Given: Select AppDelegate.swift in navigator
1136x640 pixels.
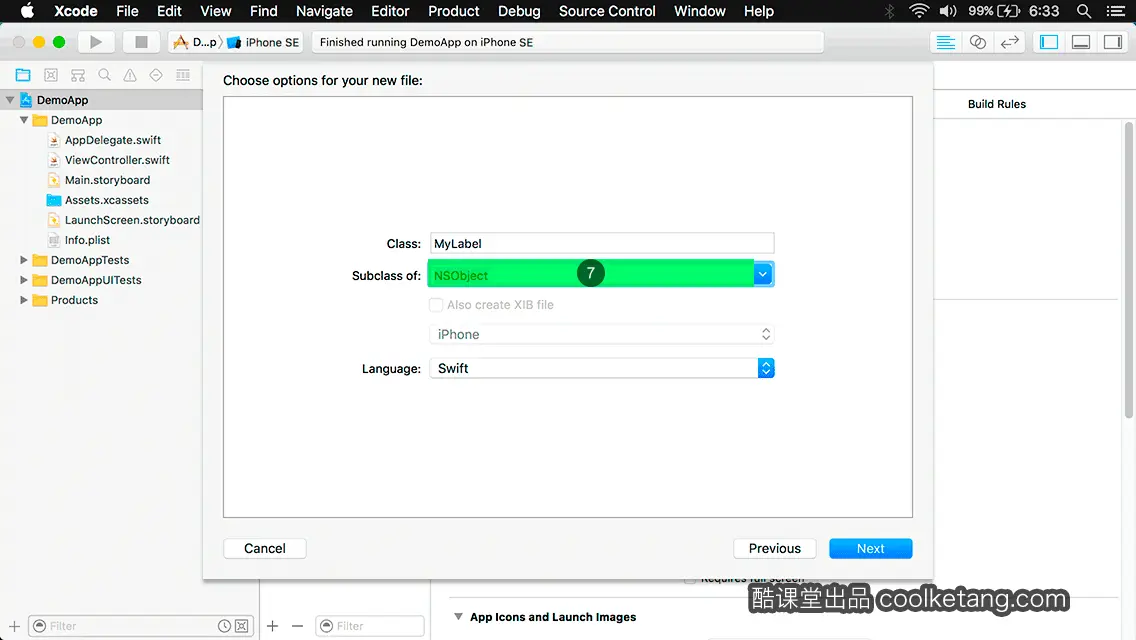Looking at the screenshot, I should 112,140.
